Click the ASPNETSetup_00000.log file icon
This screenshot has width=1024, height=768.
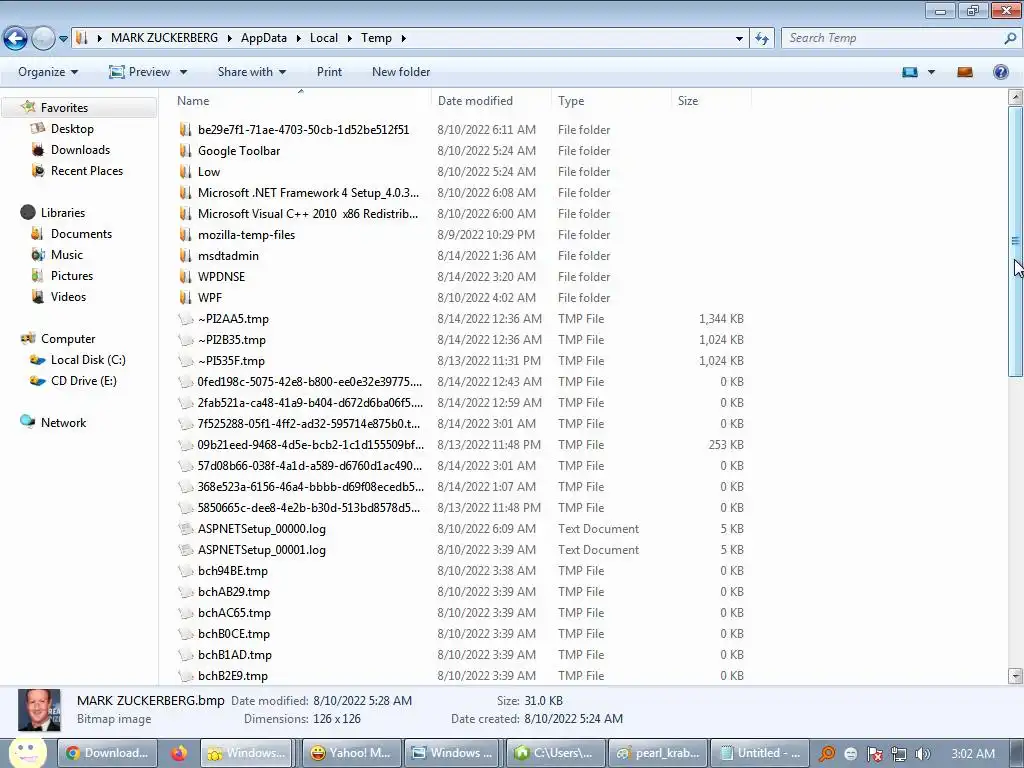[186, 529]
